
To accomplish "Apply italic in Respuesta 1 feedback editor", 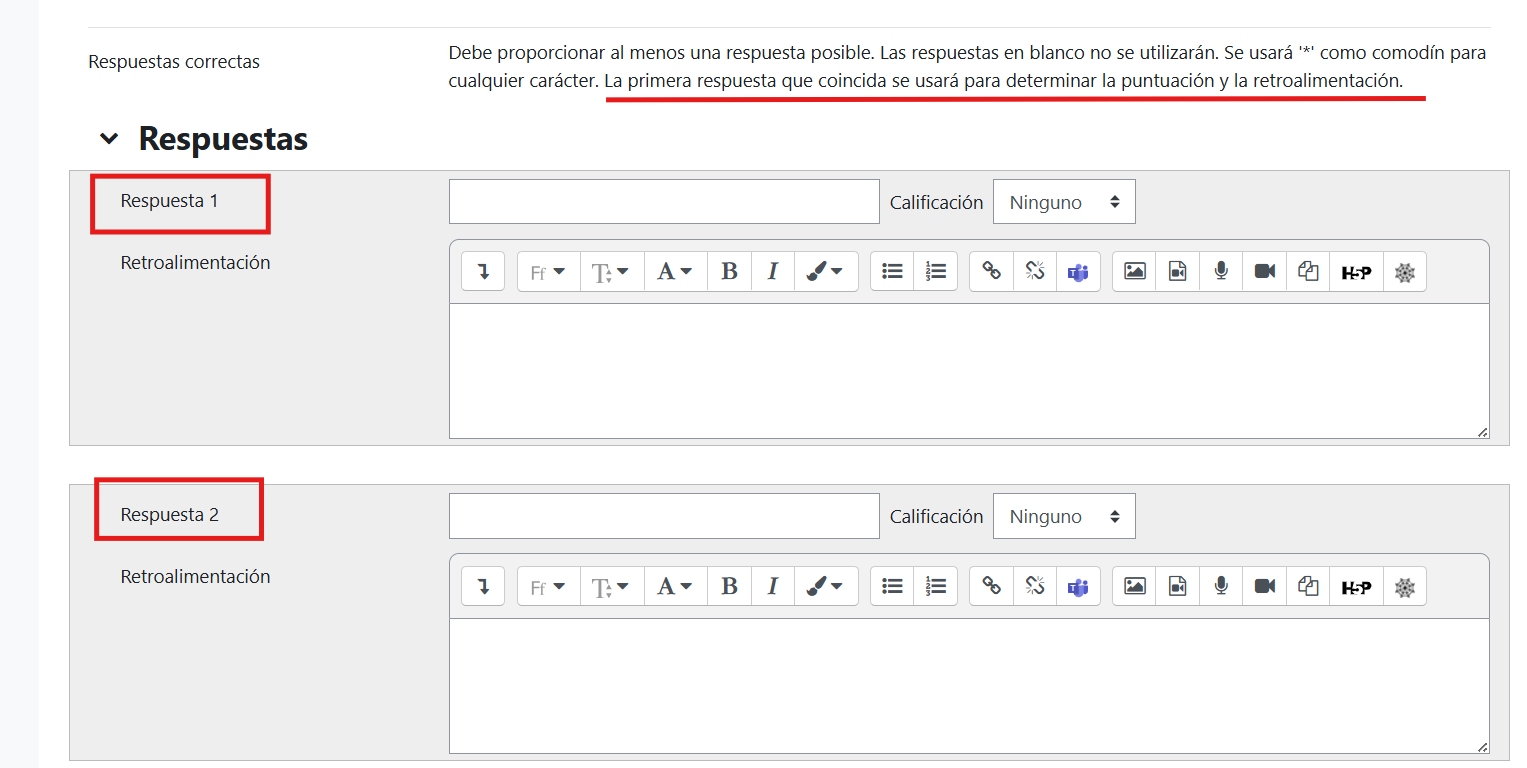I will pos(772,272).
